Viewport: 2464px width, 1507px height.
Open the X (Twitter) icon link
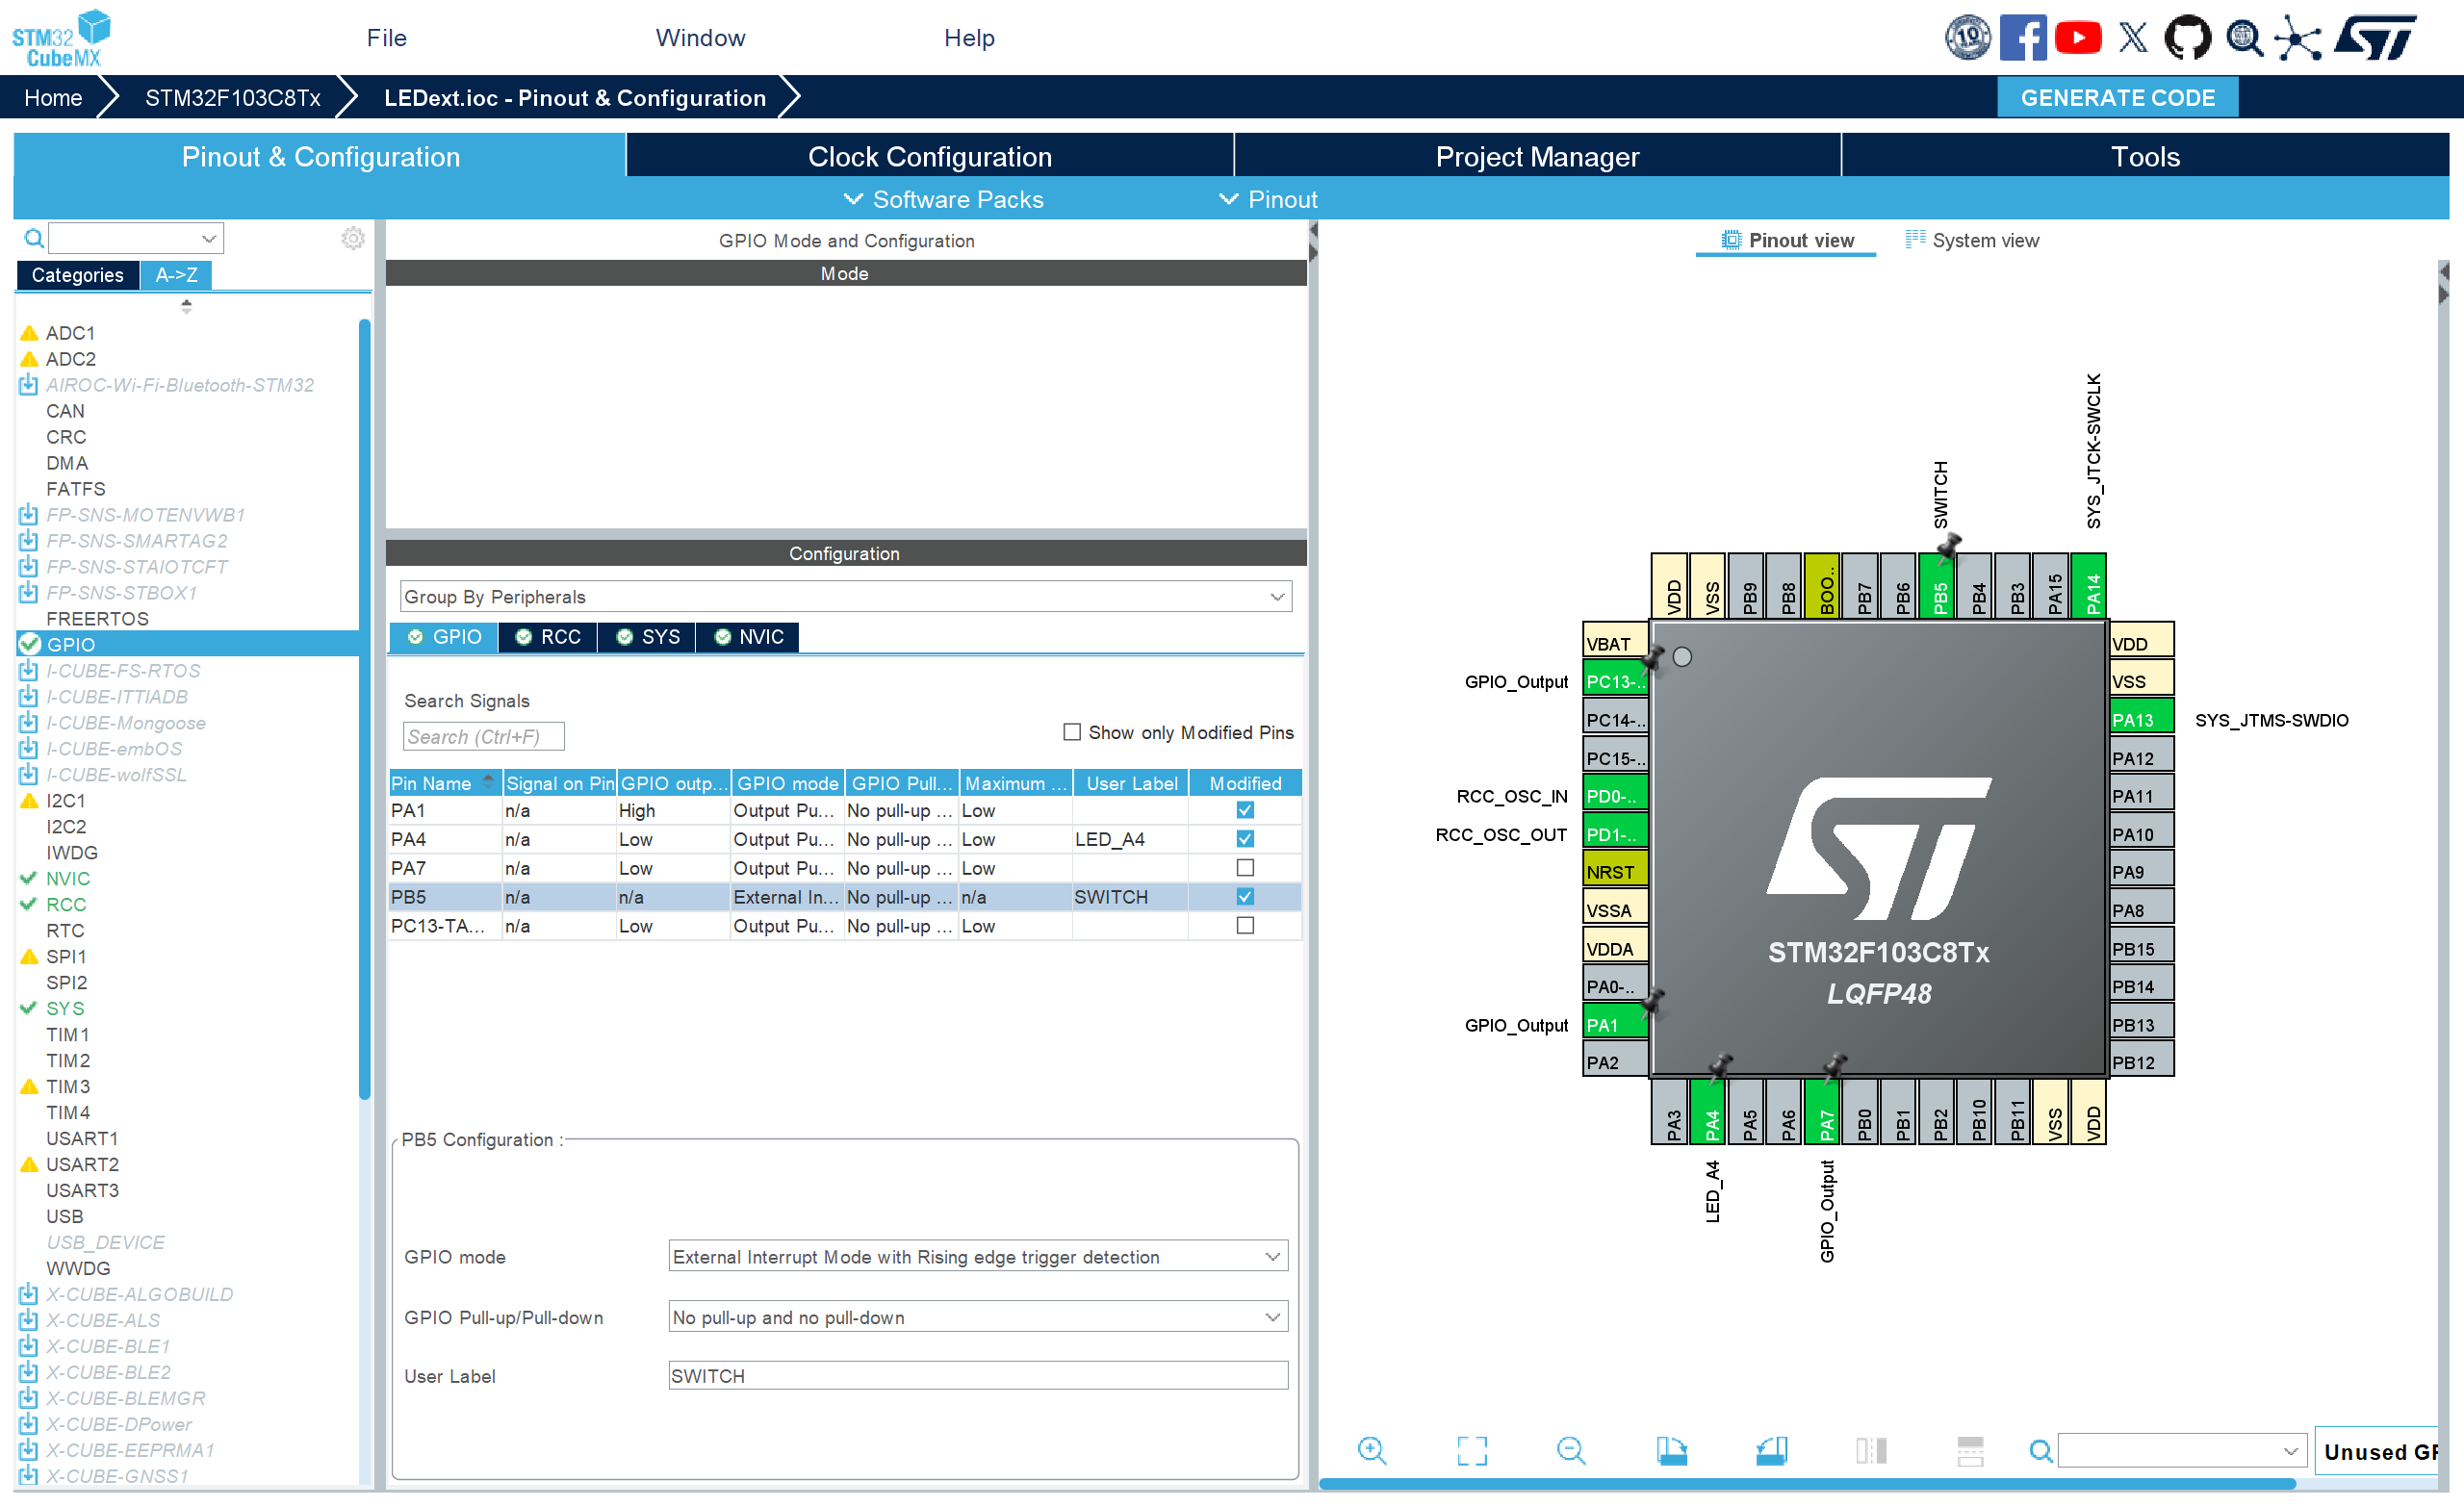coord(2133,38)
